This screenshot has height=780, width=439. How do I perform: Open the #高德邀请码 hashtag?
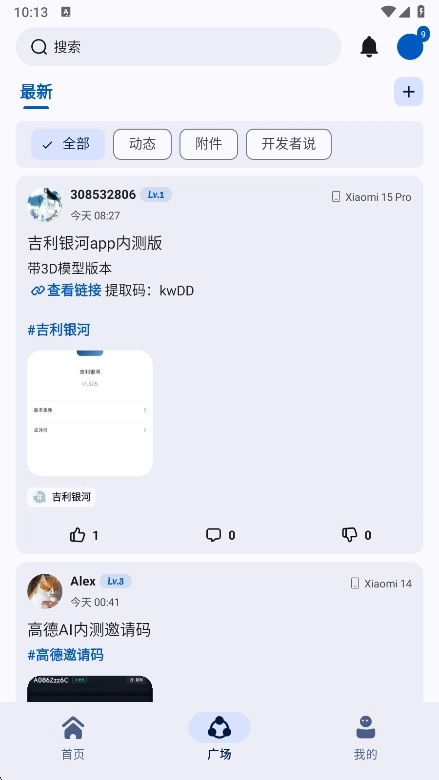click(66, 655)
